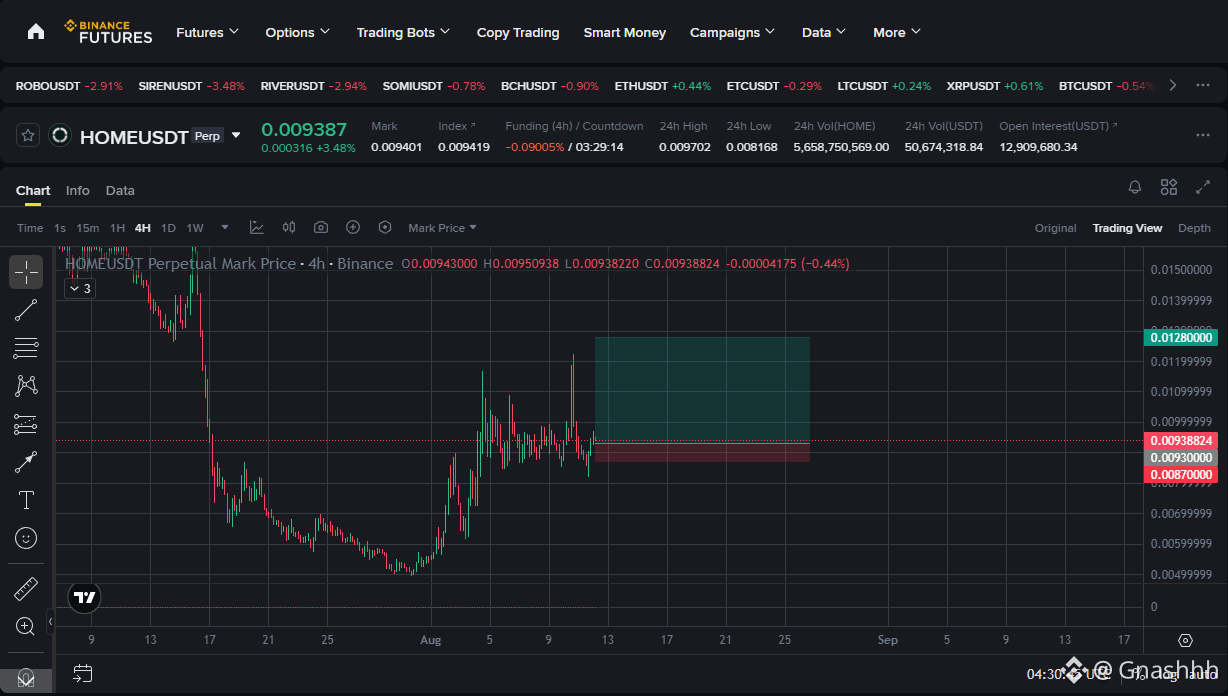
Task: Open the emoji icons tool
Action: point(26,538)
